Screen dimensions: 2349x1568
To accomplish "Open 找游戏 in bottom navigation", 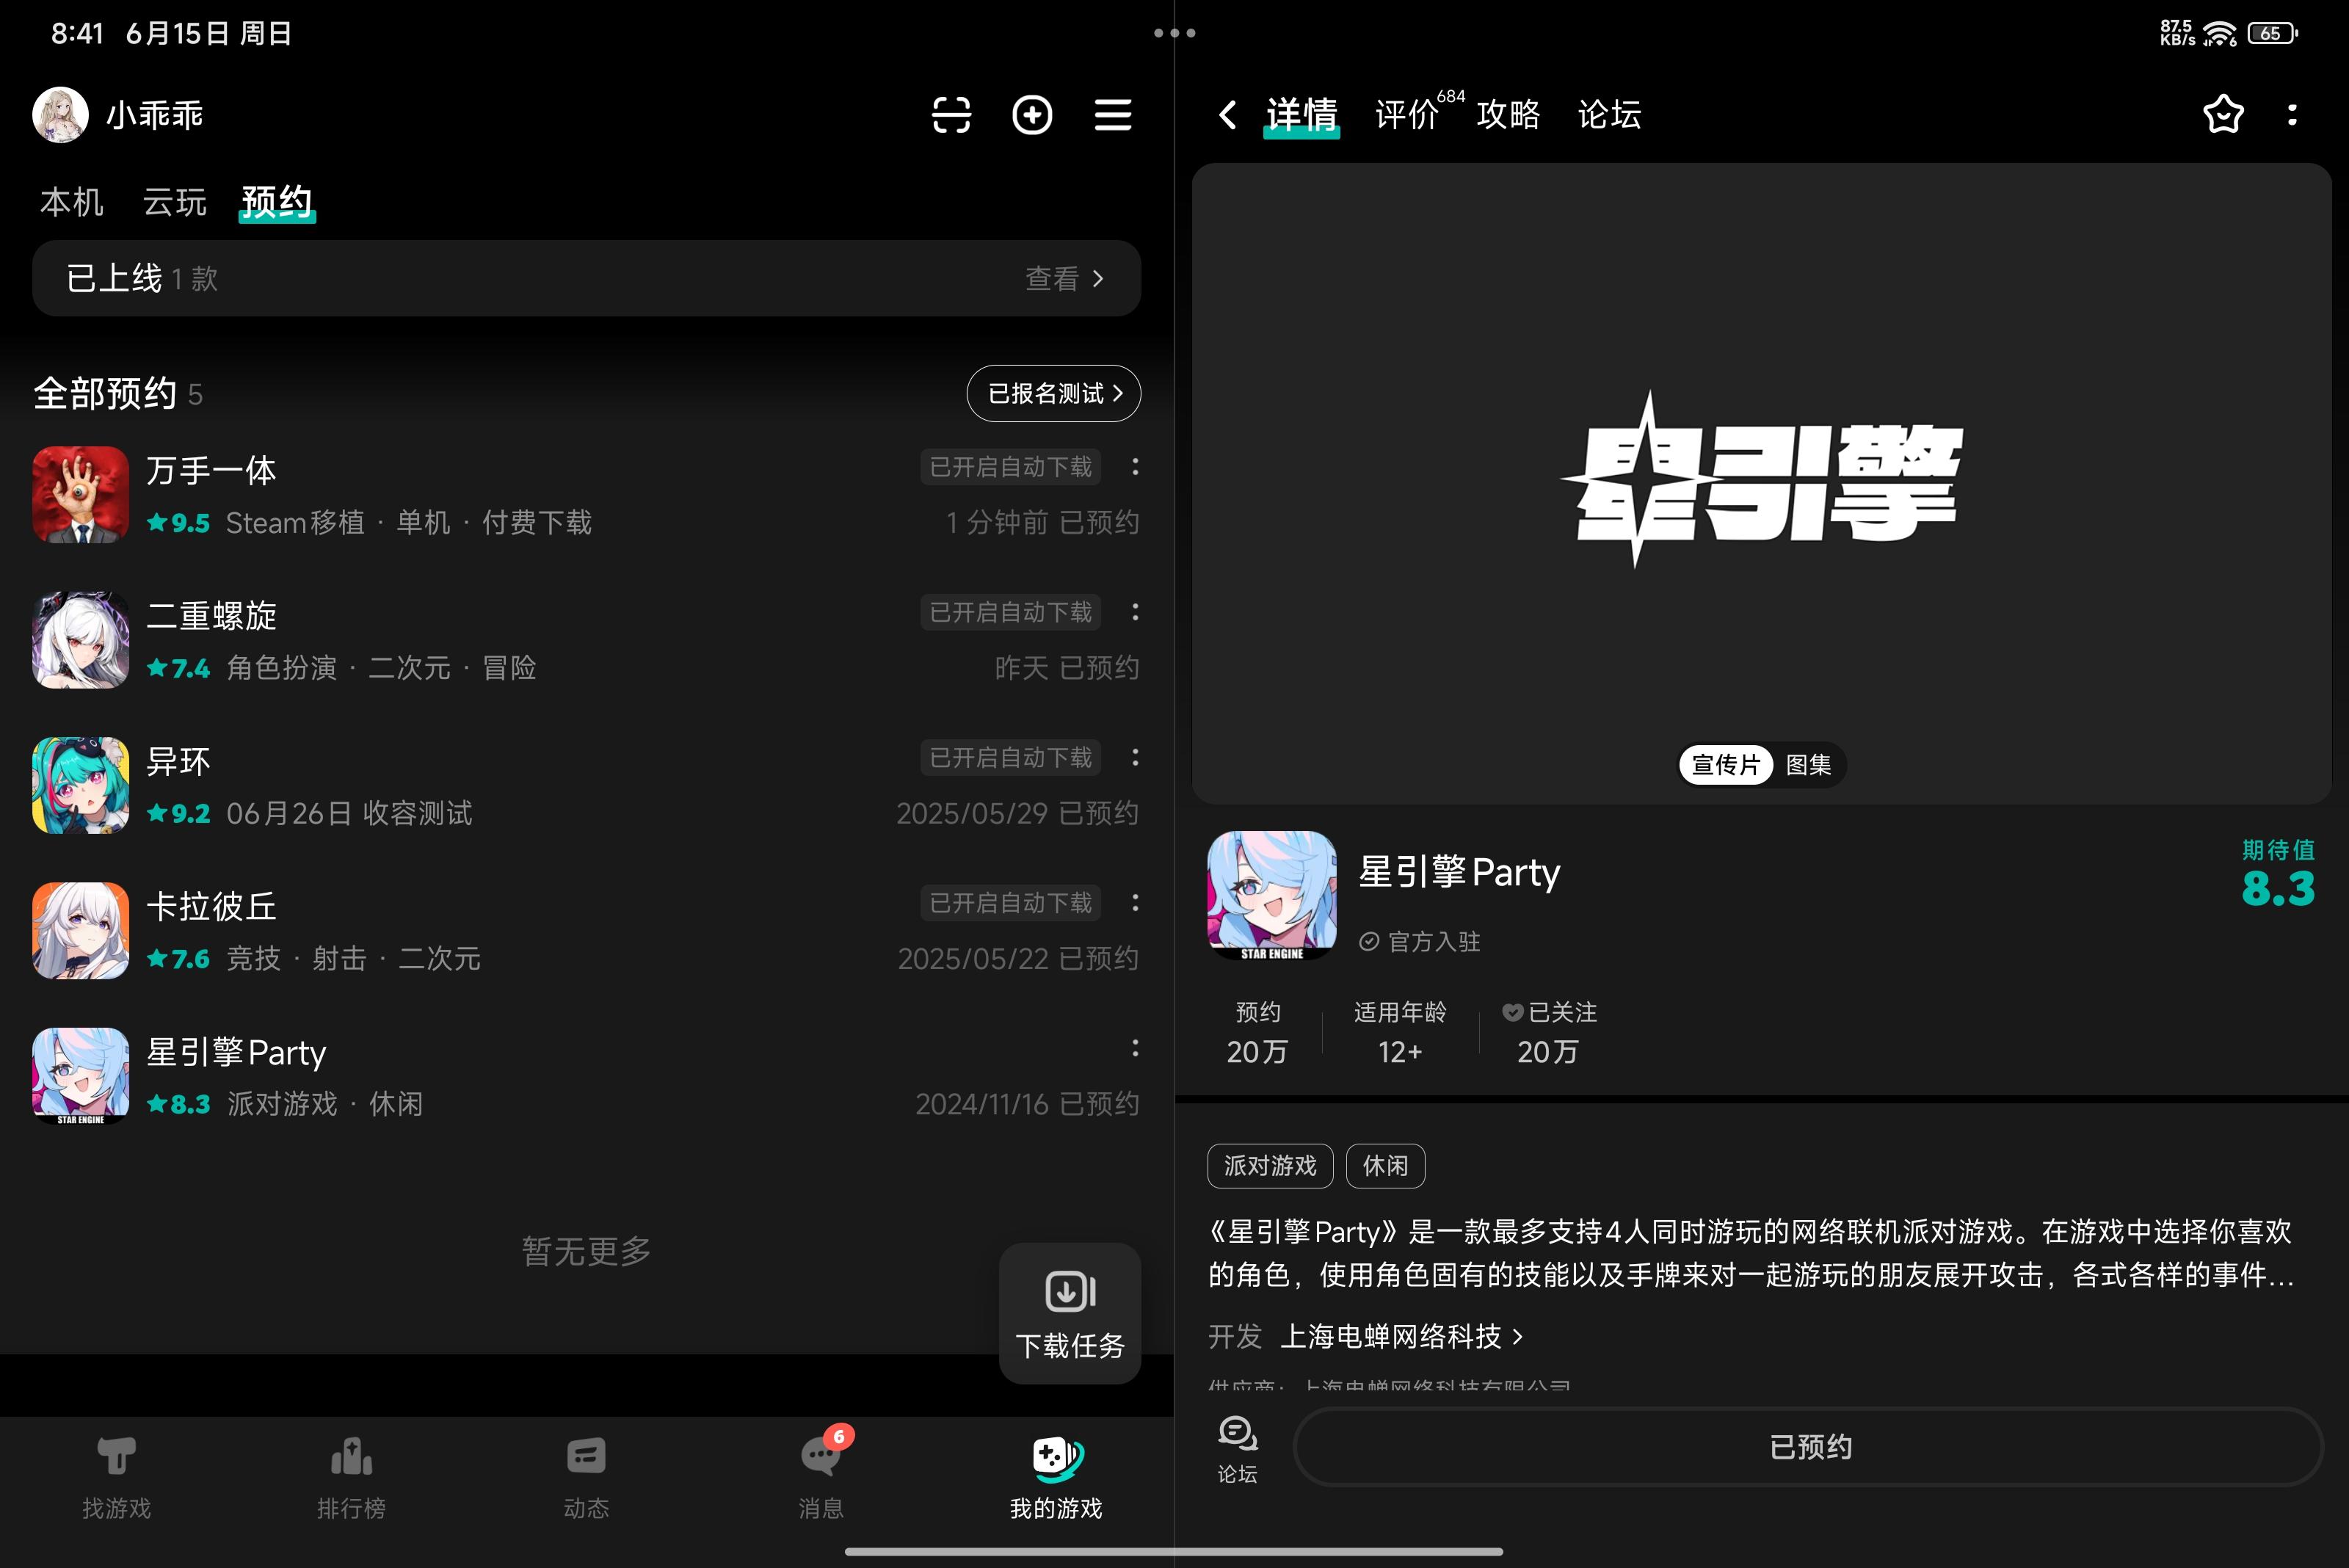I will [x=116, y=1478].
